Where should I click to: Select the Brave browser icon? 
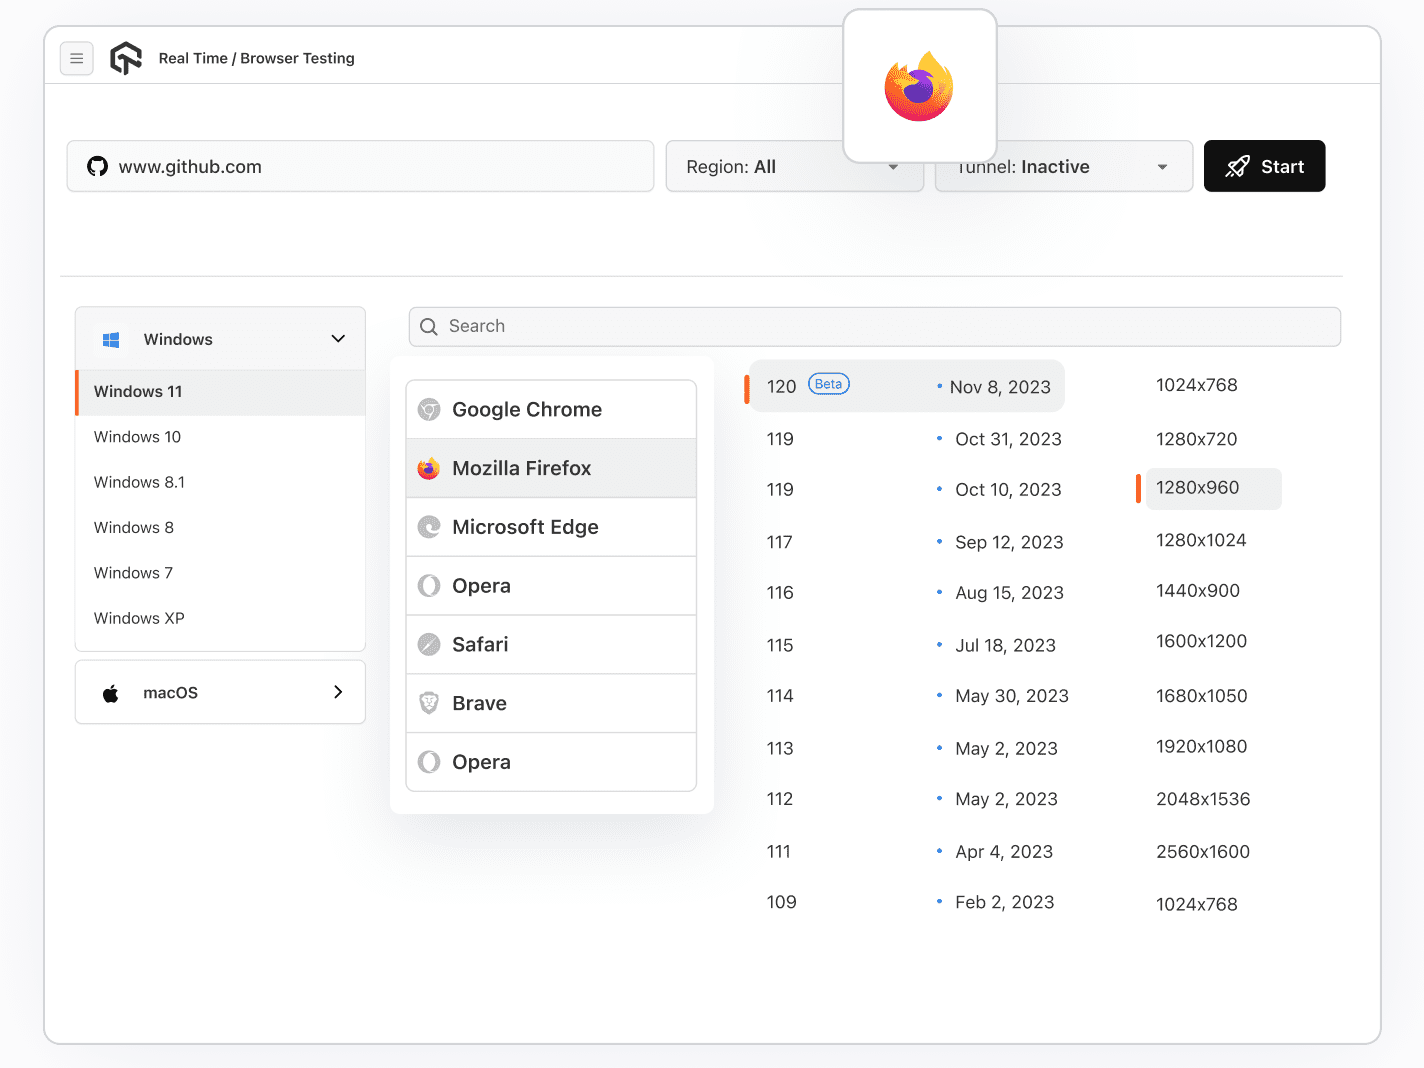[x=429, y=703]
